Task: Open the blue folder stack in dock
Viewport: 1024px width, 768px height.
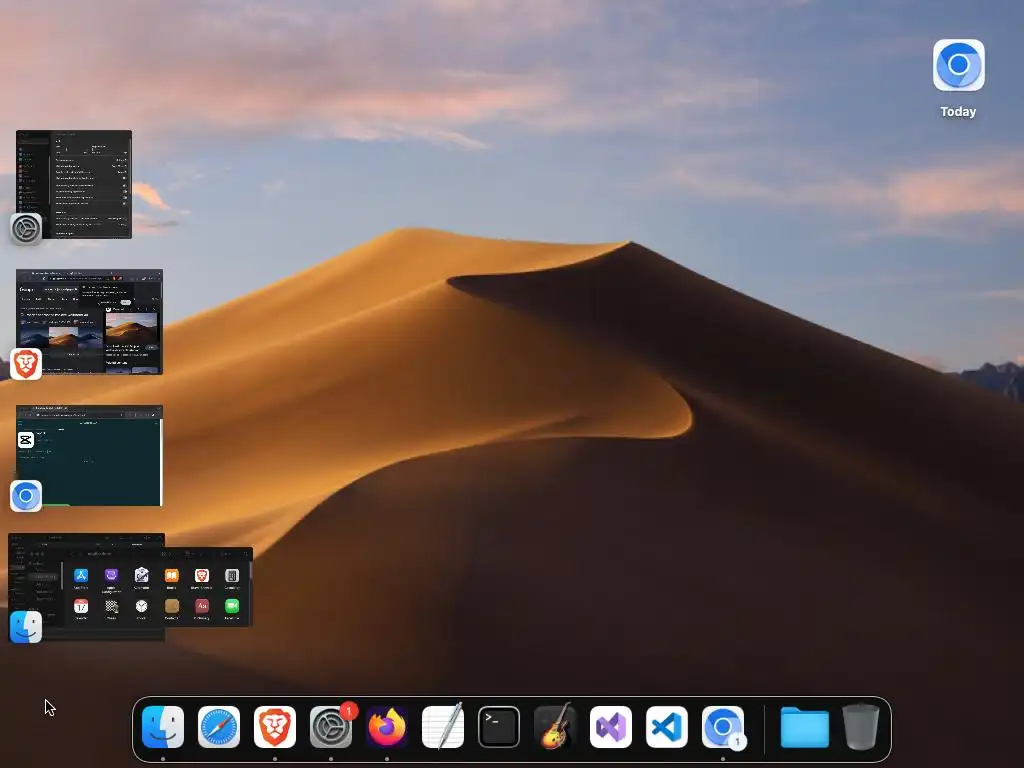Action: (805, 727)
